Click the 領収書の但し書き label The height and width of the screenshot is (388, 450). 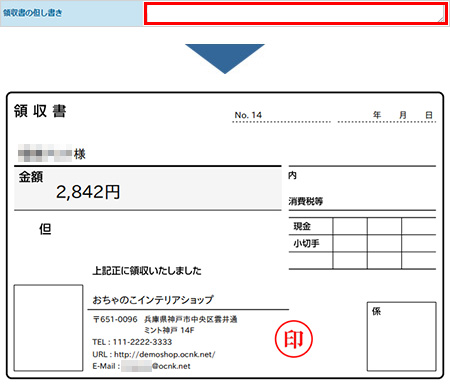[32, 13]
